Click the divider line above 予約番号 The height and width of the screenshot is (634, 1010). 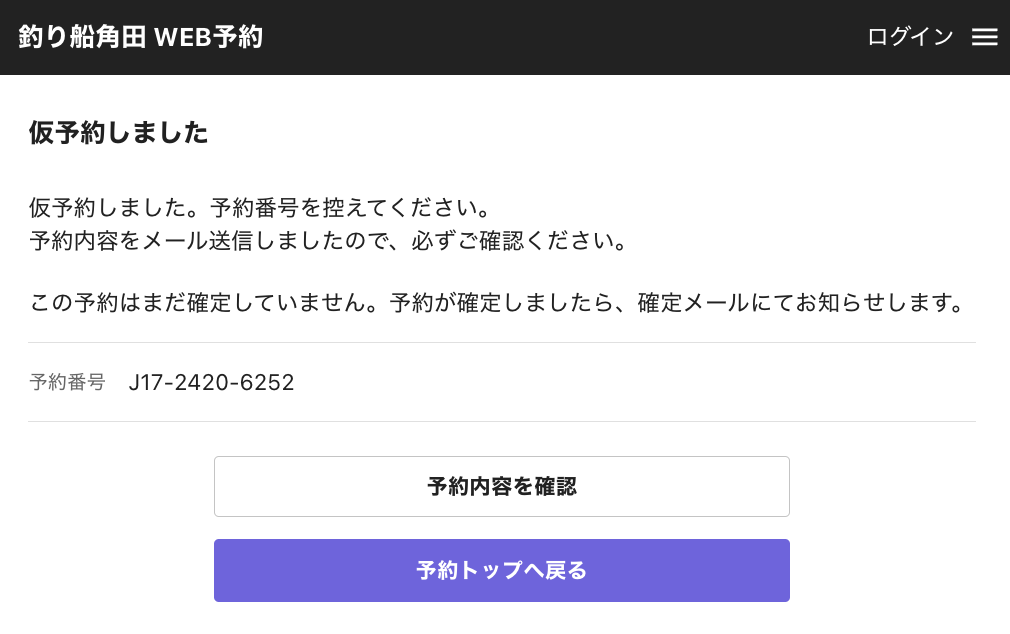(502, 342)
